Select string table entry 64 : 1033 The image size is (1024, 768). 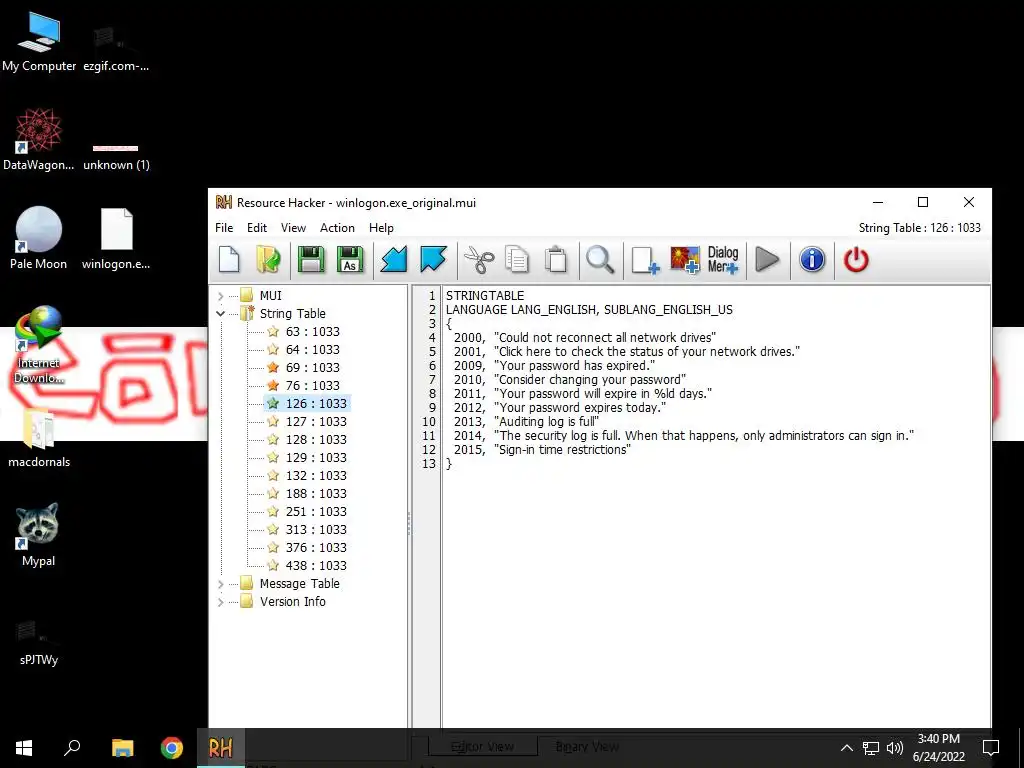tap(312, 349)
